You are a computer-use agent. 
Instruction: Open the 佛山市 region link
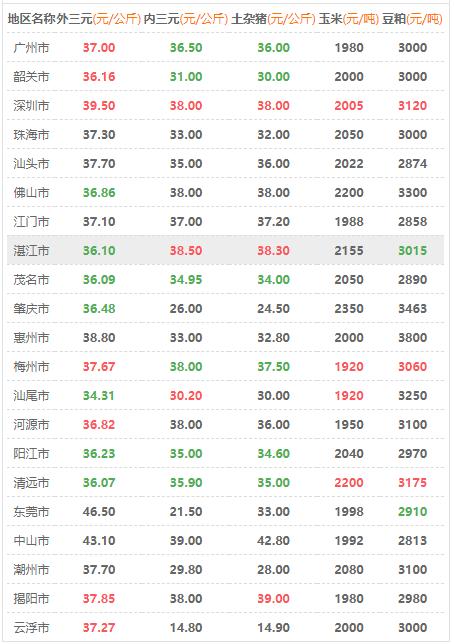tap(31, 193)
